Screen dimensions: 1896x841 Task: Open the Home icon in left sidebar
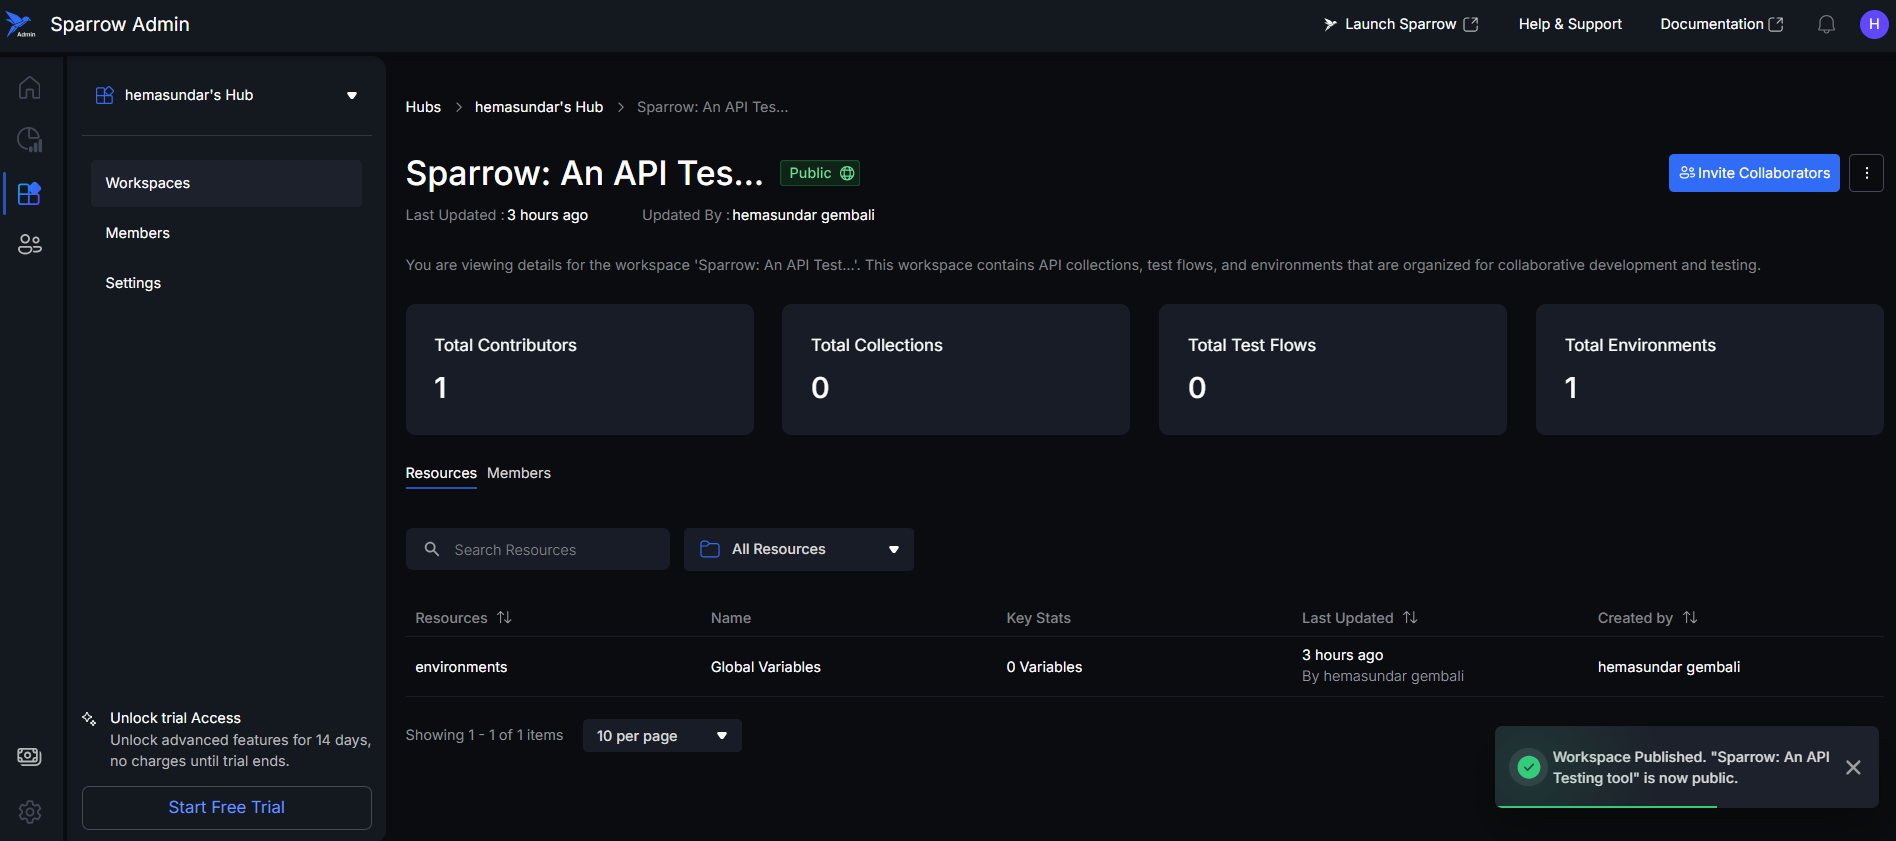(29, 88)
